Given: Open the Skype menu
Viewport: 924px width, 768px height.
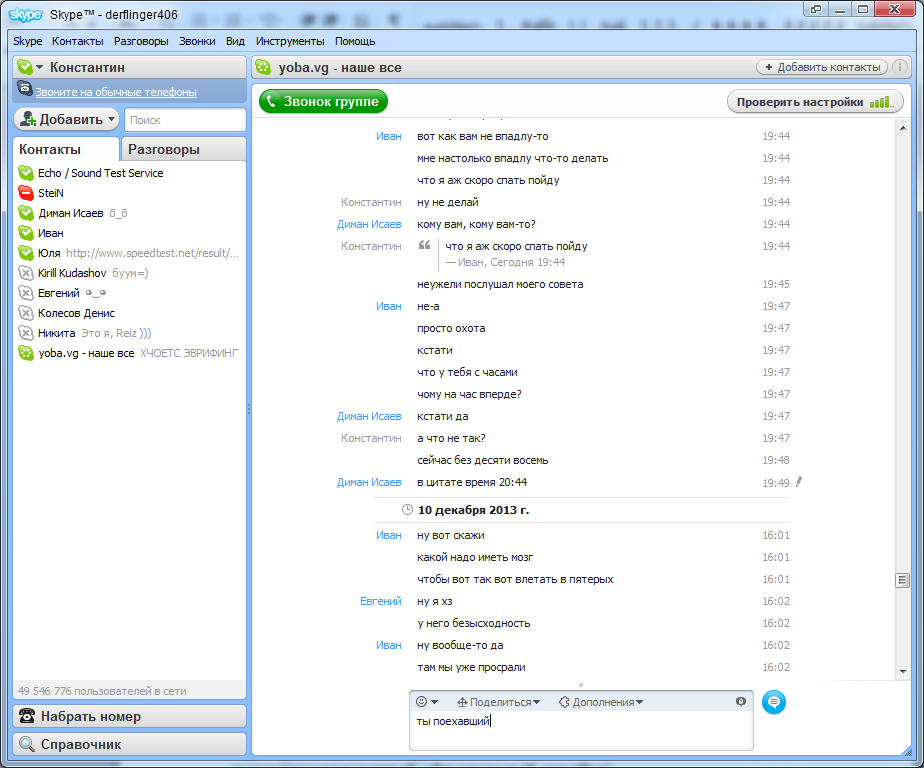Looking at the screenshot, I should 28,41.
